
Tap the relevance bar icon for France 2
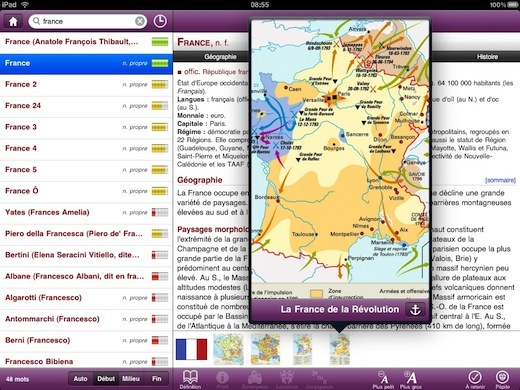tap(160, 84)
